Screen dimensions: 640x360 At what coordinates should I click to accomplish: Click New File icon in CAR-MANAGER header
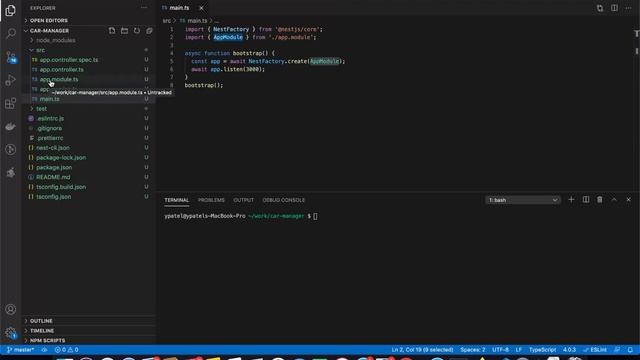click(x=112, y=31)
